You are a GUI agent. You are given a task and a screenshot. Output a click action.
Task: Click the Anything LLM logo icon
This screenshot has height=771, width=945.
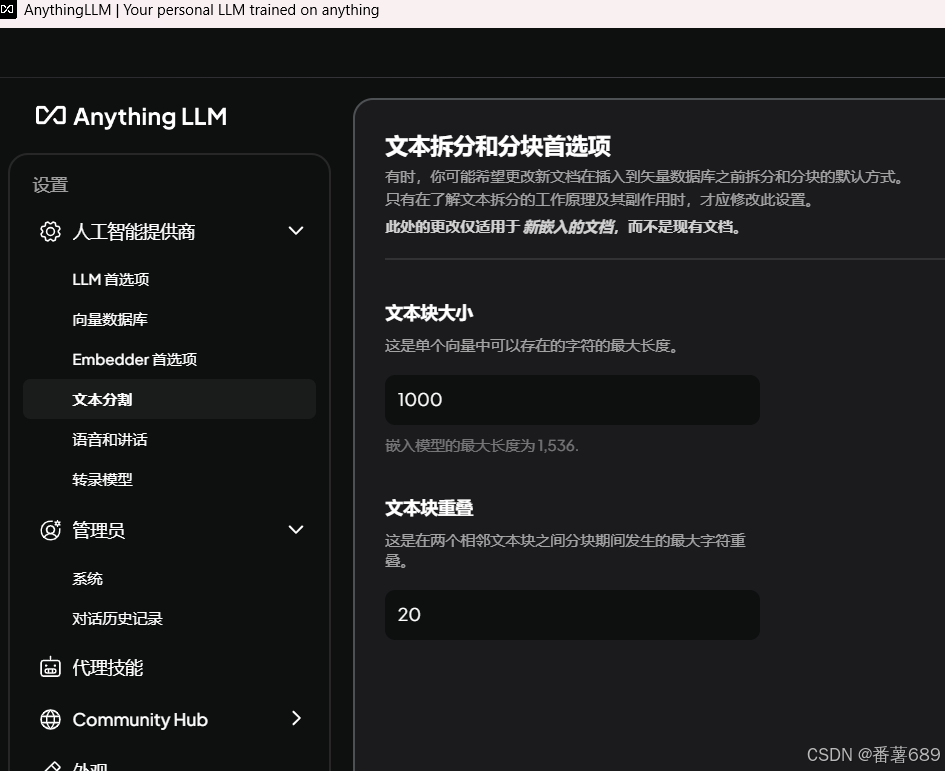[51, 115]
